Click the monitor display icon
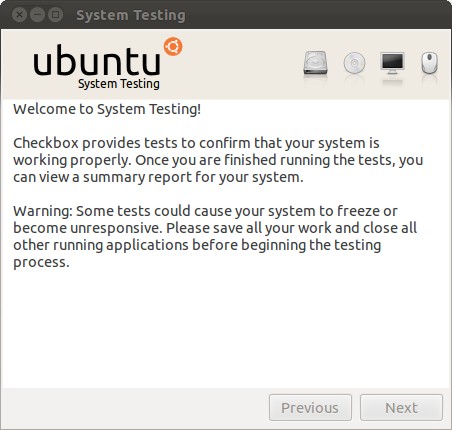The image size is (452, 430). (393, 63)
